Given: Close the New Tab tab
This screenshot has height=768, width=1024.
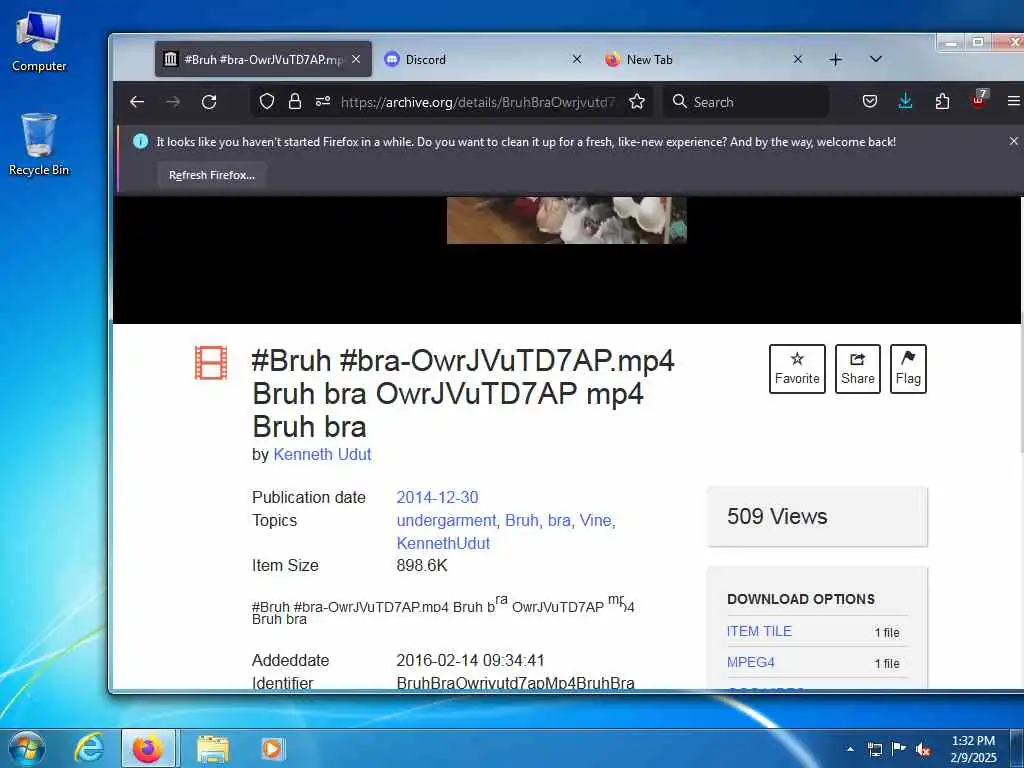Looking at the screenshot, I should point(797,59).
